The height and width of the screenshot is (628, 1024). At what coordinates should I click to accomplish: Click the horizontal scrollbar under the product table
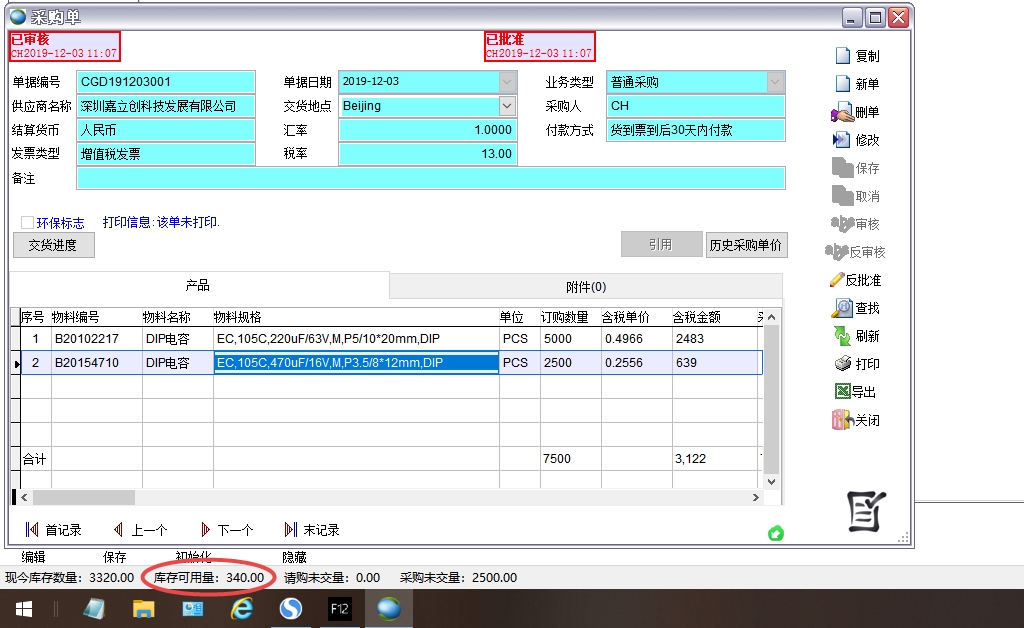point(390,497)
